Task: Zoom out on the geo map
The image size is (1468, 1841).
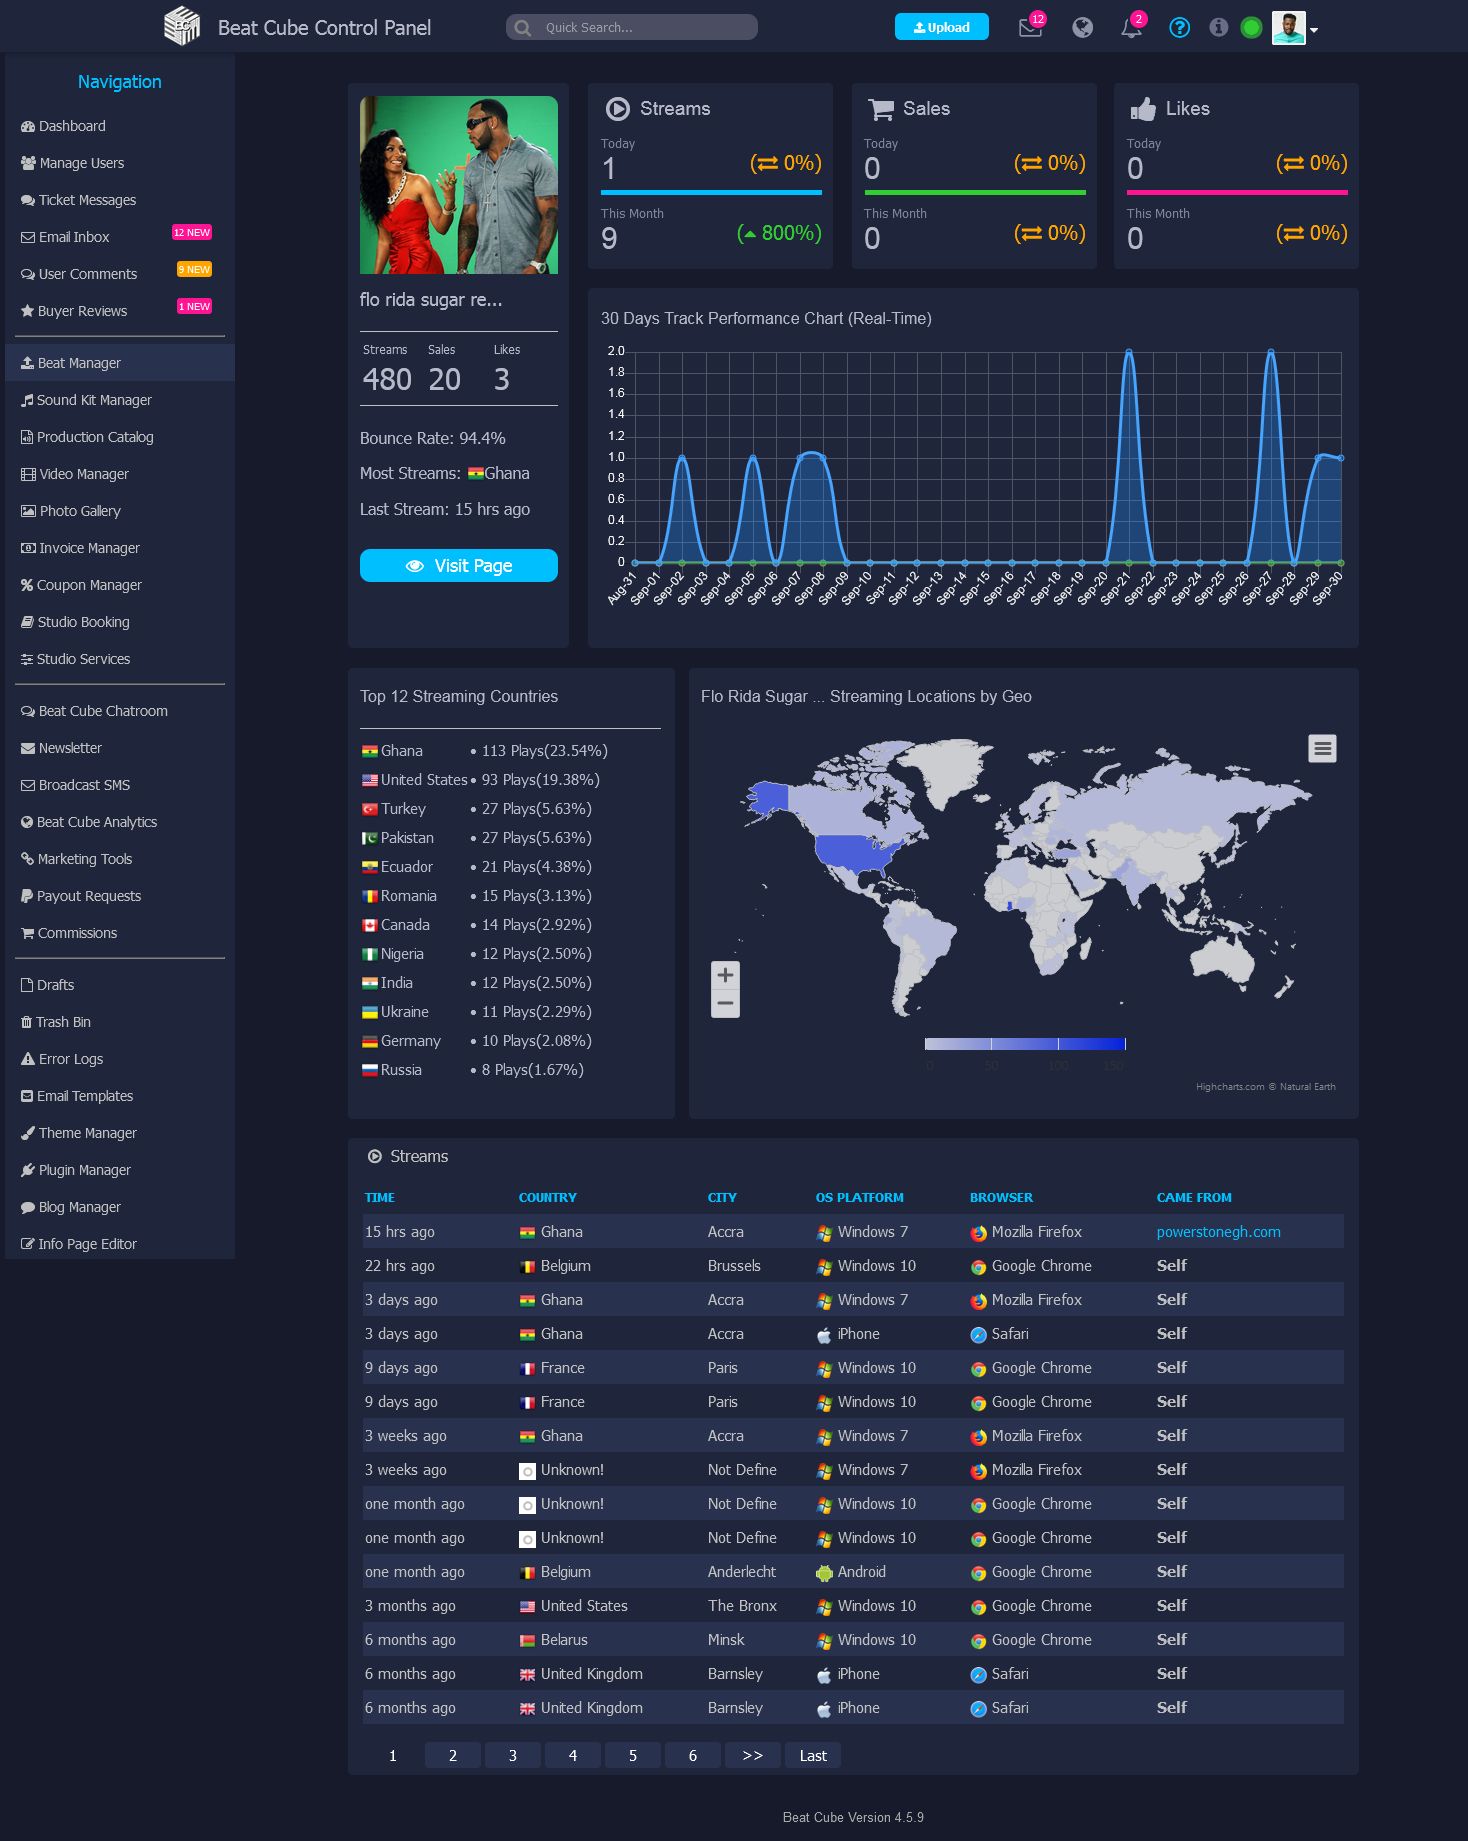Action: tap(725, 1003)
